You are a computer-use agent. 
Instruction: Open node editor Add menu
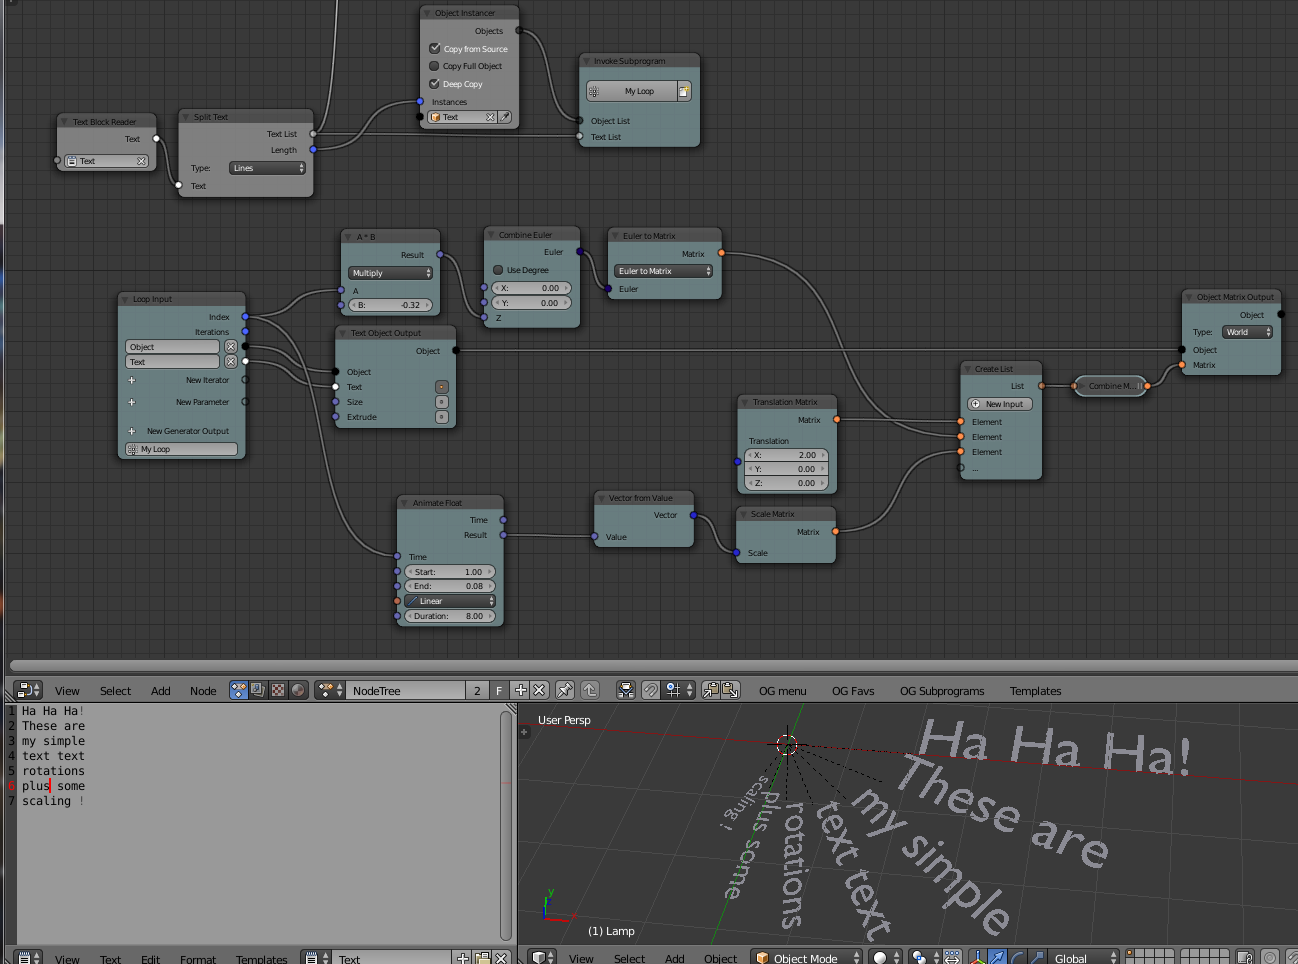(160, 691)
